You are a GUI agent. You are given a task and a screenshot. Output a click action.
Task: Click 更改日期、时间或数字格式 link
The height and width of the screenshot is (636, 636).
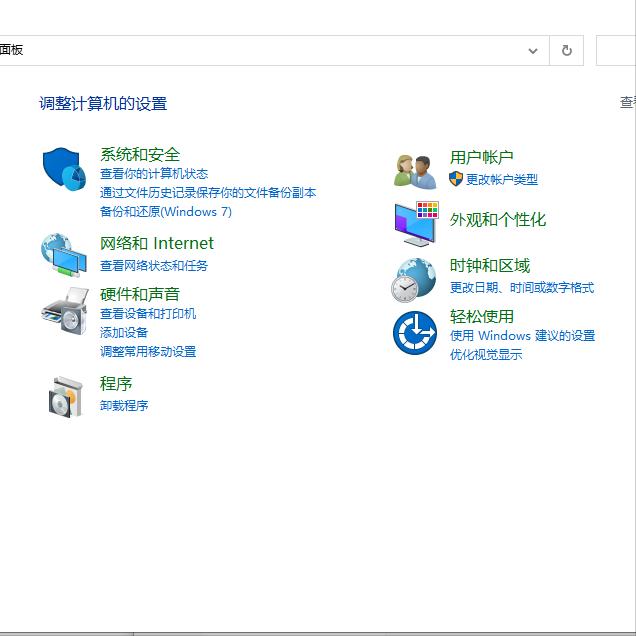[522, 288]
